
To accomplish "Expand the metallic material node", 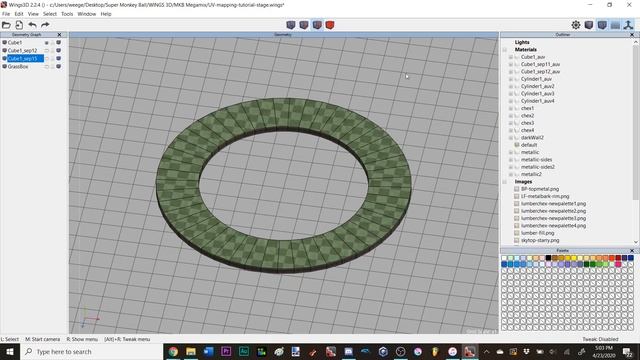I will [511, 152].
